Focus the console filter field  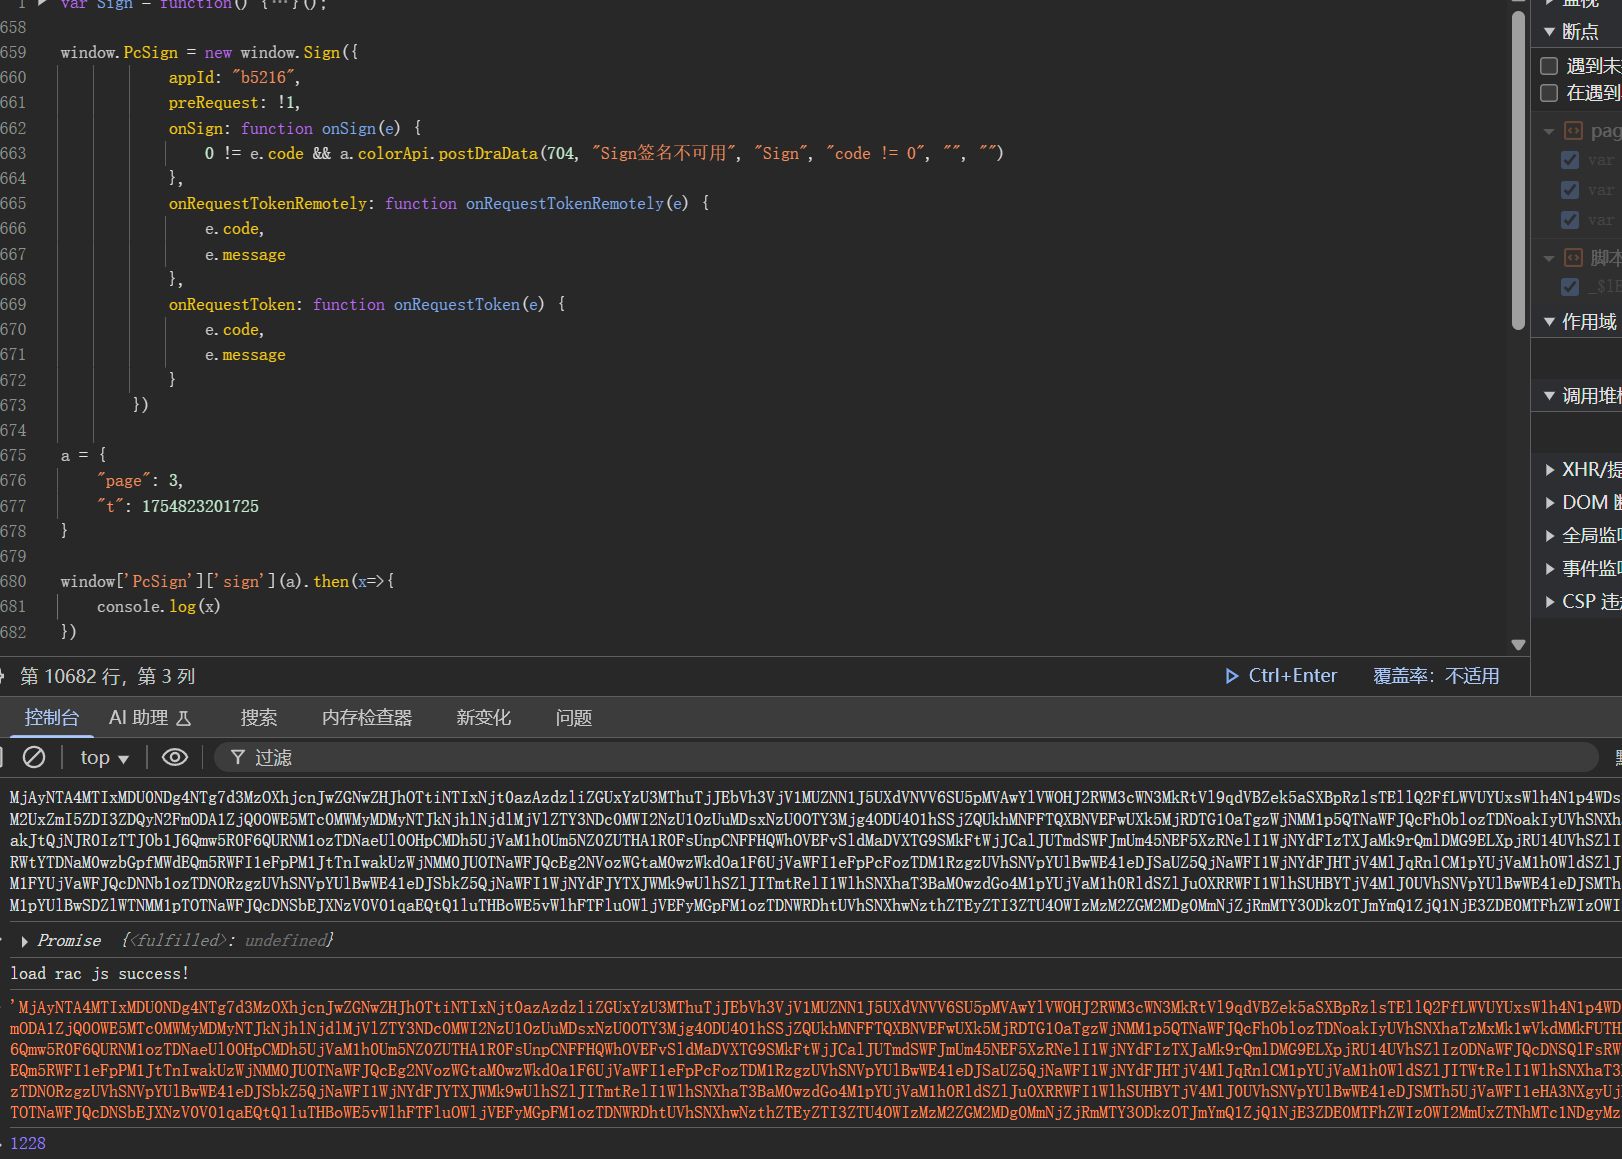coord(906,757)
